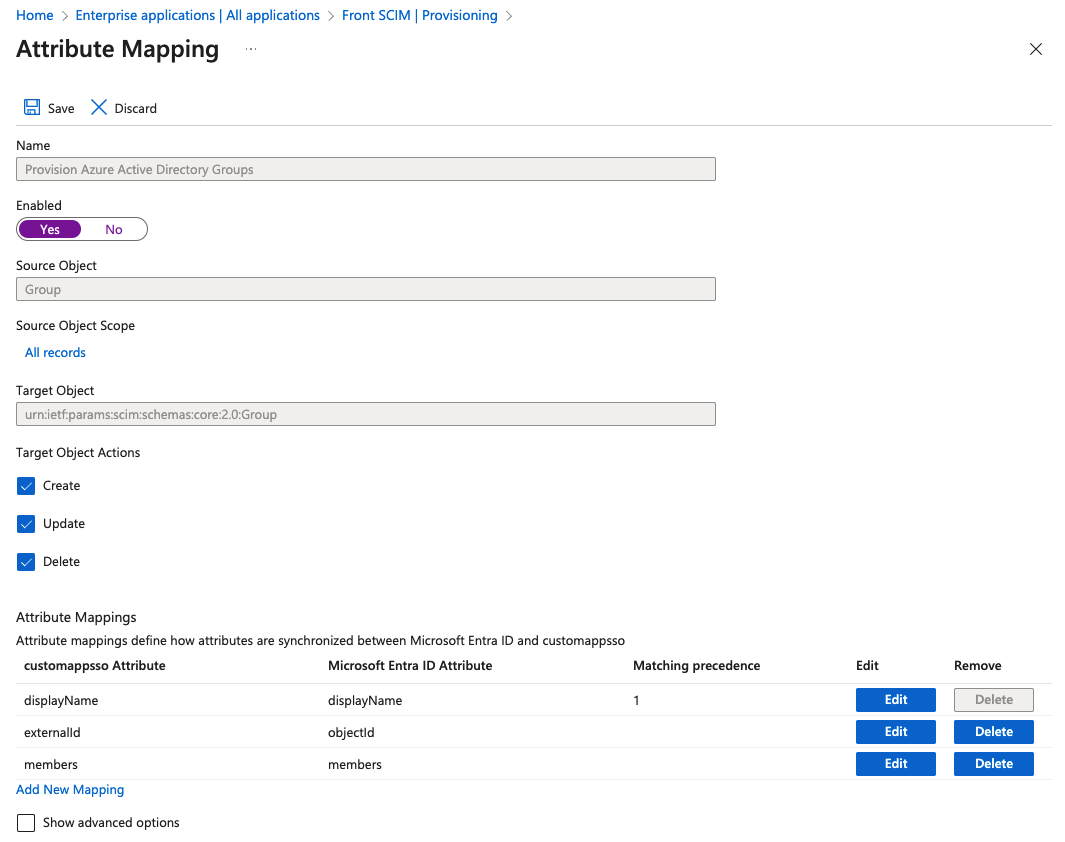
Task: Delete the members attribute mapping
Action: pyautogui.click(x=994, y=763)
